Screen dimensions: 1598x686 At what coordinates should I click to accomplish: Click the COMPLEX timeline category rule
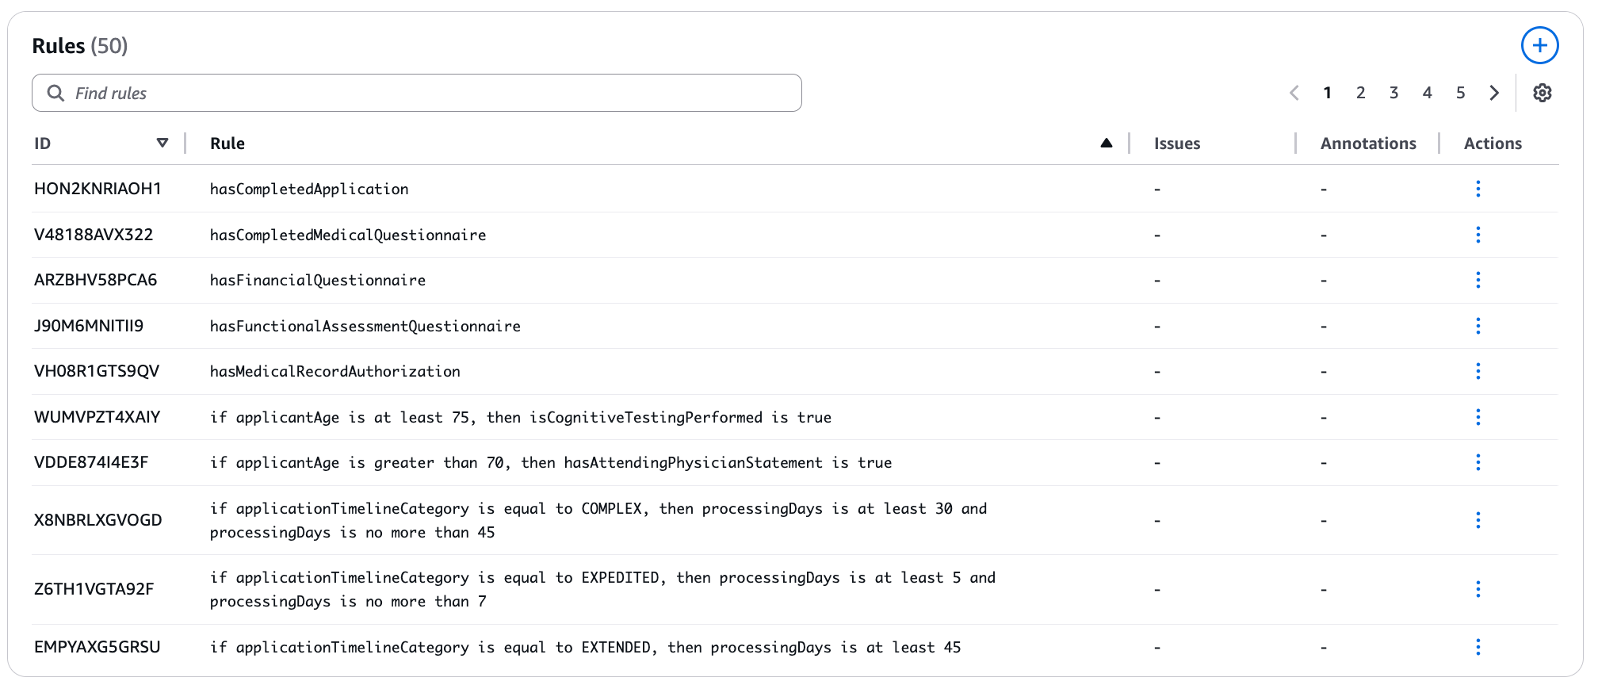598,520
